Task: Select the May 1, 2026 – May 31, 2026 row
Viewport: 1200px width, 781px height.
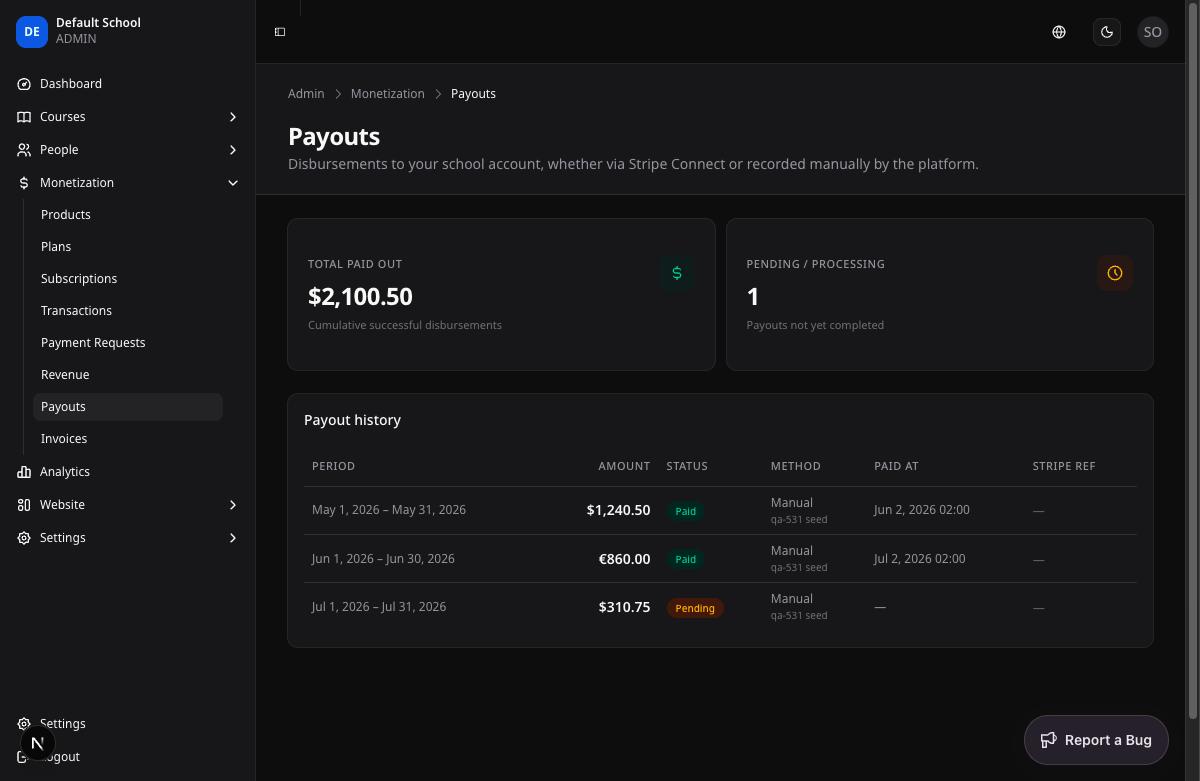Action: pos(720,511)
